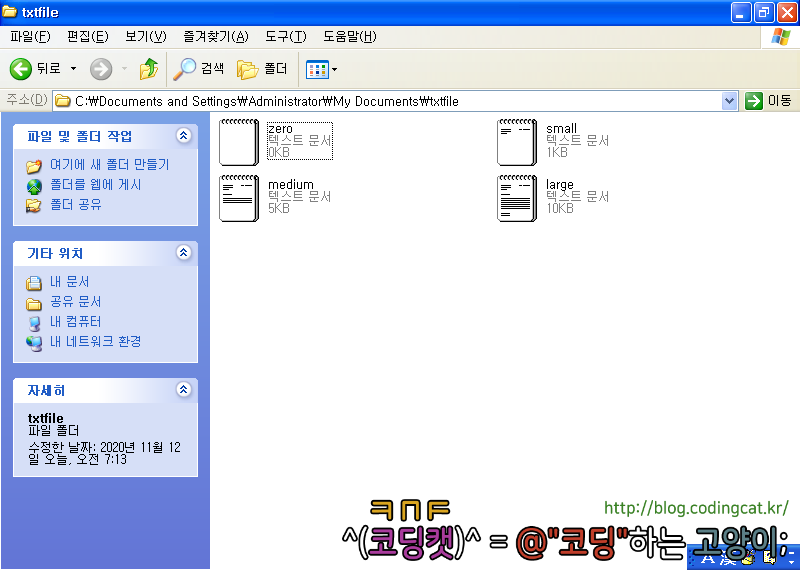This screenshot has height=570, width=800.
Task: Select the zero text file icon
Action: coord(239,142)
